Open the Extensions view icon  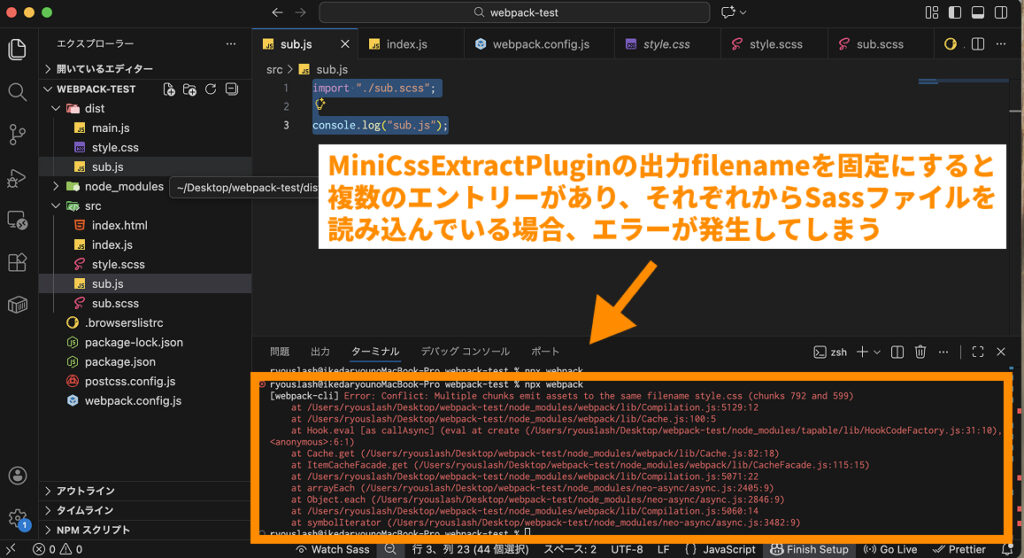pyautogui.click(x=17, y=262)
